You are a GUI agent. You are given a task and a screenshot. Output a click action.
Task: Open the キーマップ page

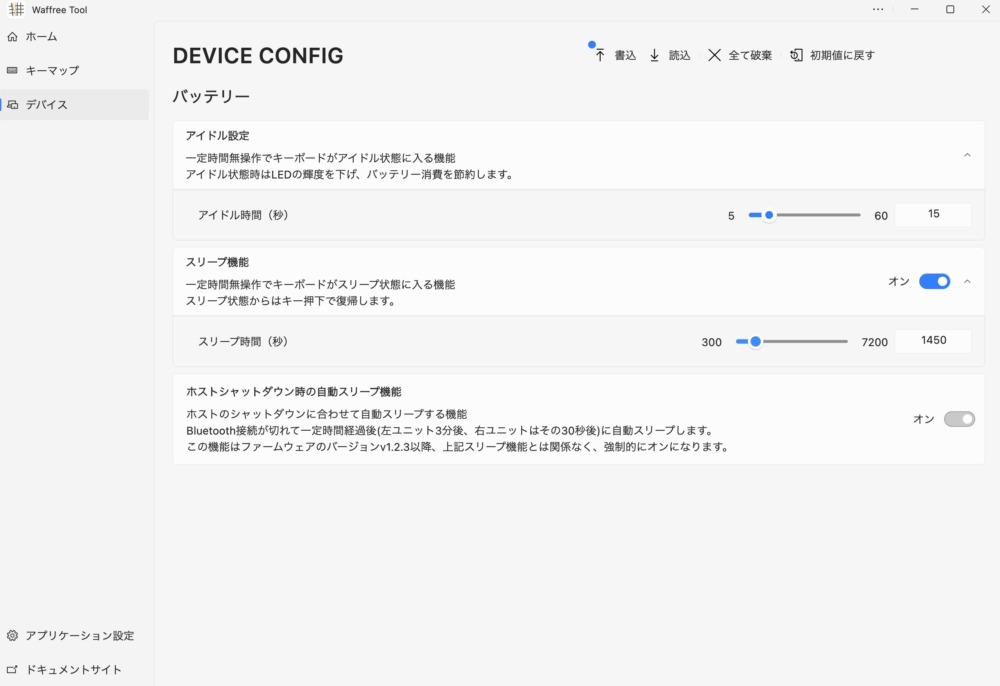point(52,71)
